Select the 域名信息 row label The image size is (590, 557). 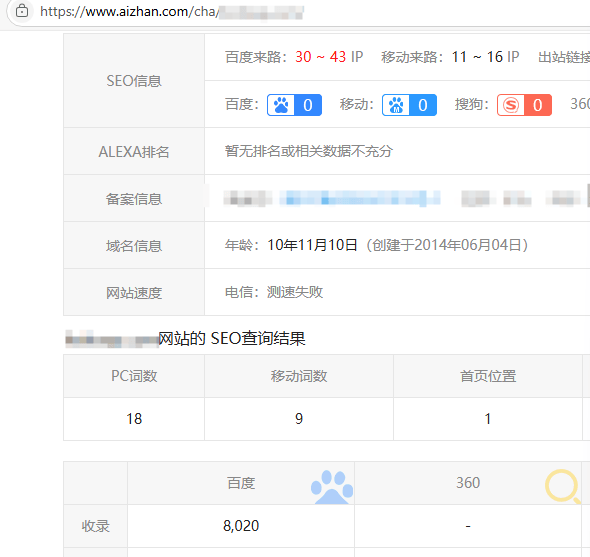[134, 246]
